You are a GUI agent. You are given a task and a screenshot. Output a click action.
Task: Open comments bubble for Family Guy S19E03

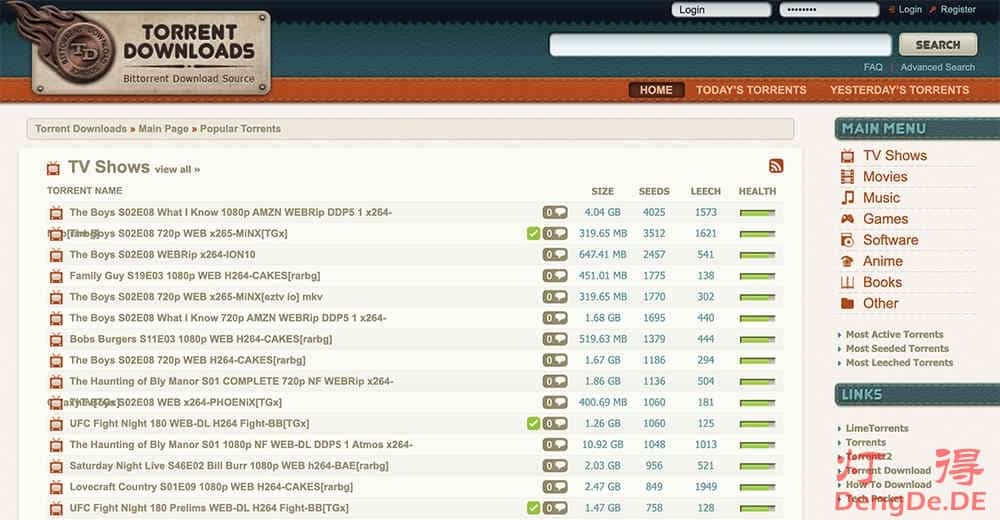[x=554, y=276]
